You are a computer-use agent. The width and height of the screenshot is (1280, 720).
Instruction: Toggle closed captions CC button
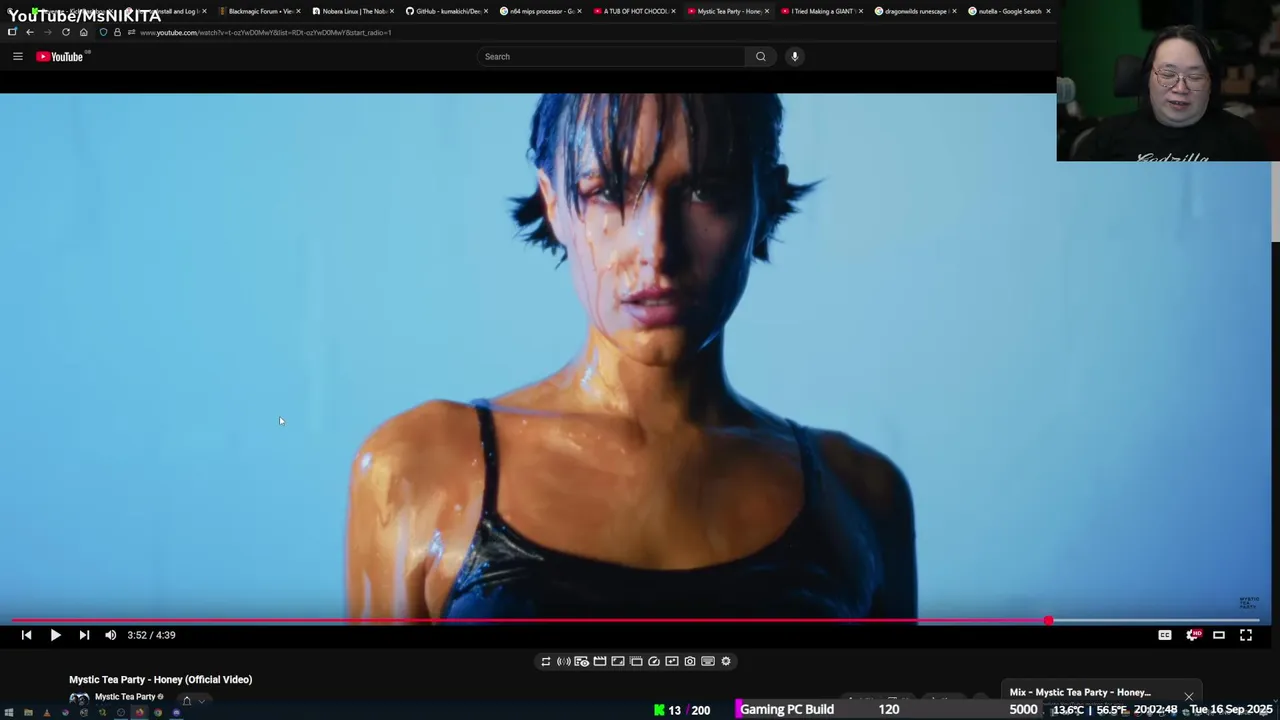coord(1165,635)
